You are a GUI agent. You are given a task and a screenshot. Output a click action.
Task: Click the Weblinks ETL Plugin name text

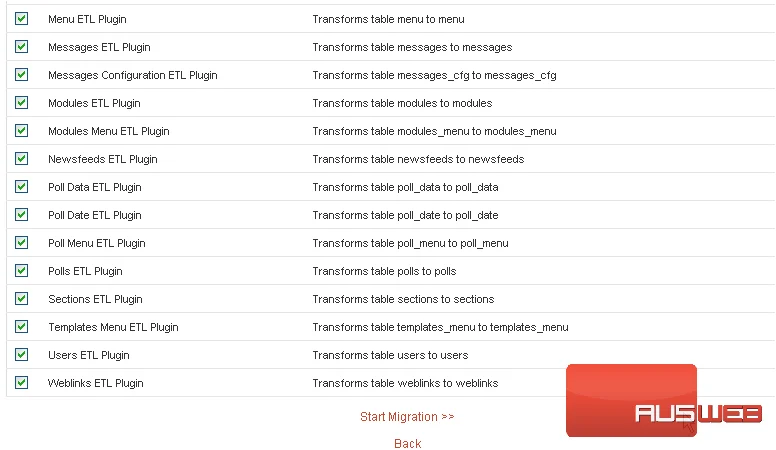96,383
